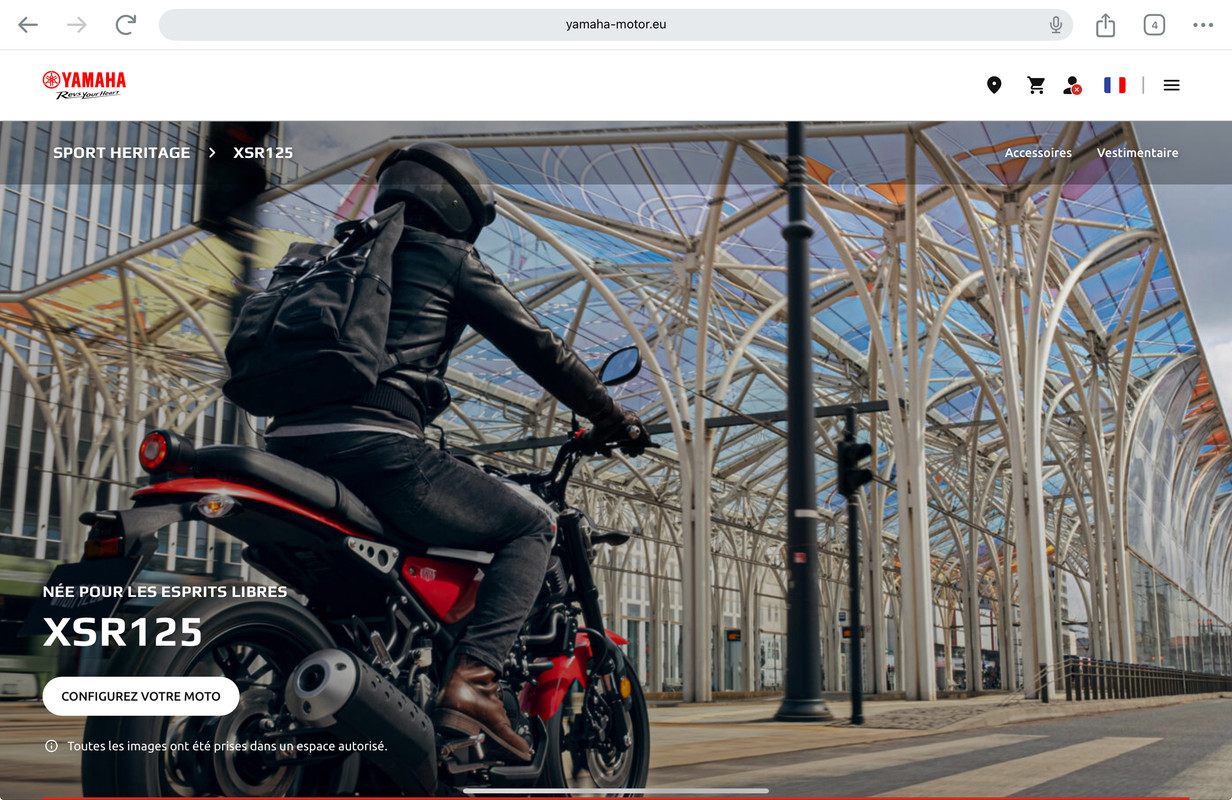Go back to the previous page
This screenshot has width=1232, height=800.
pos(28,25)
